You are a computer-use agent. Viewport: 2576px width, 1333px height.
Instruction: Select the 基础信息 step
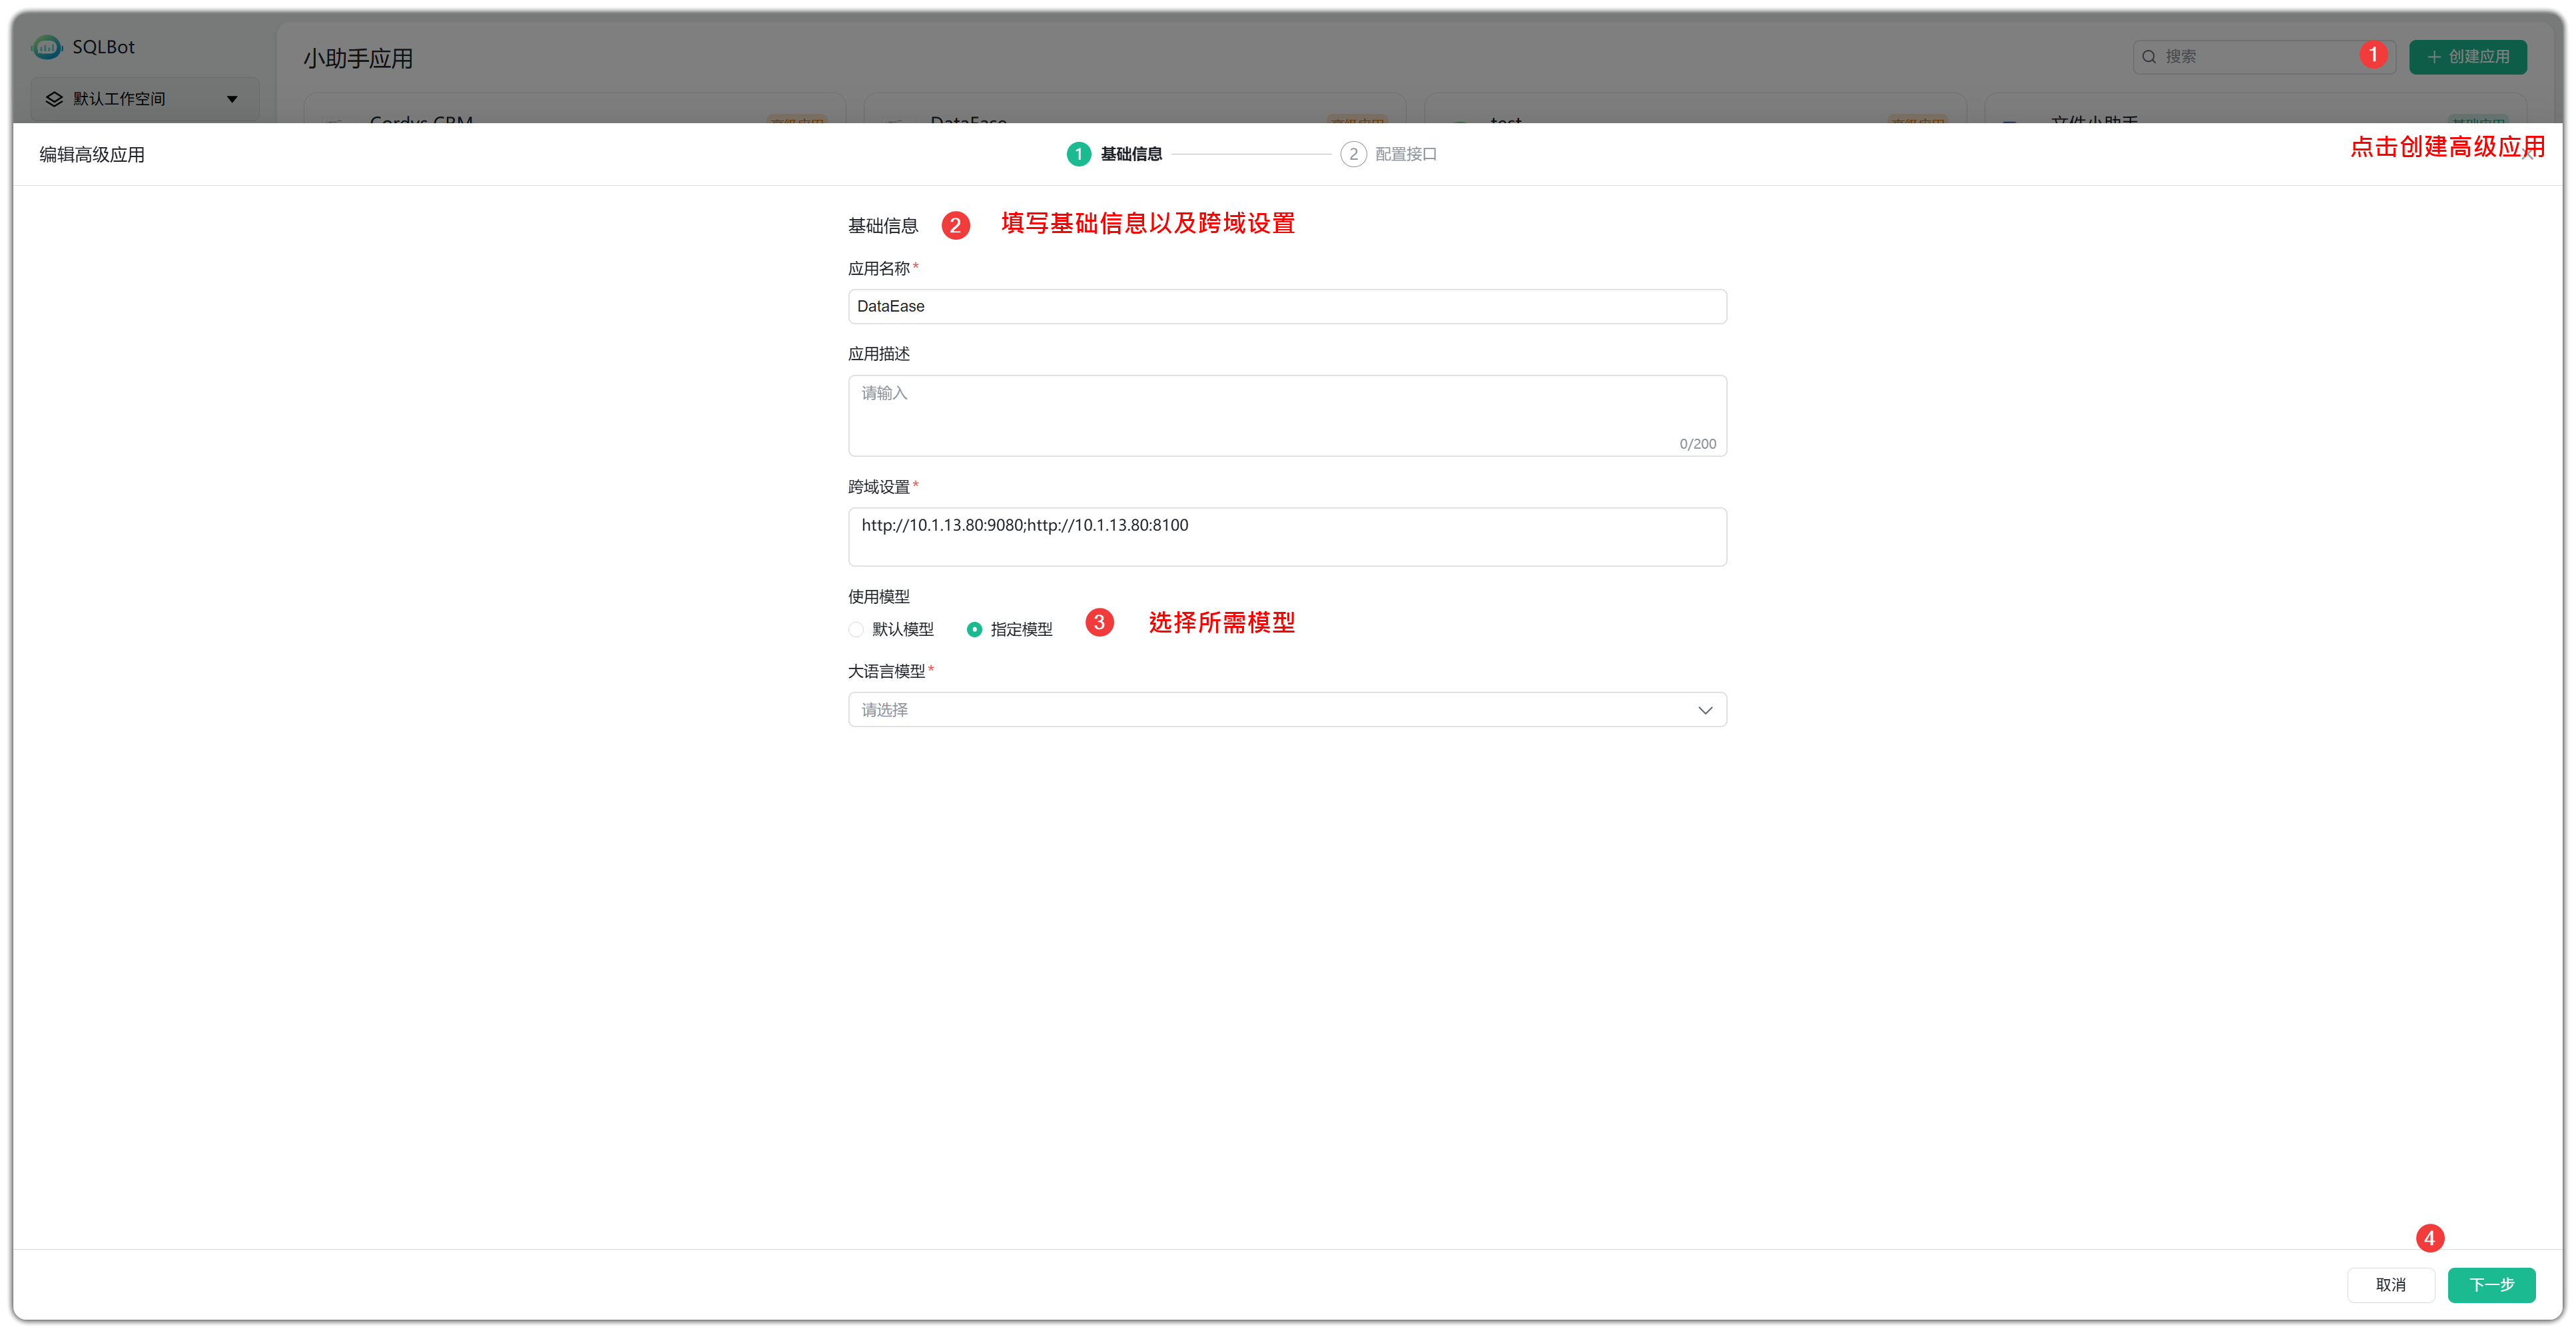pyautogui.click(x=1115, y=154)
